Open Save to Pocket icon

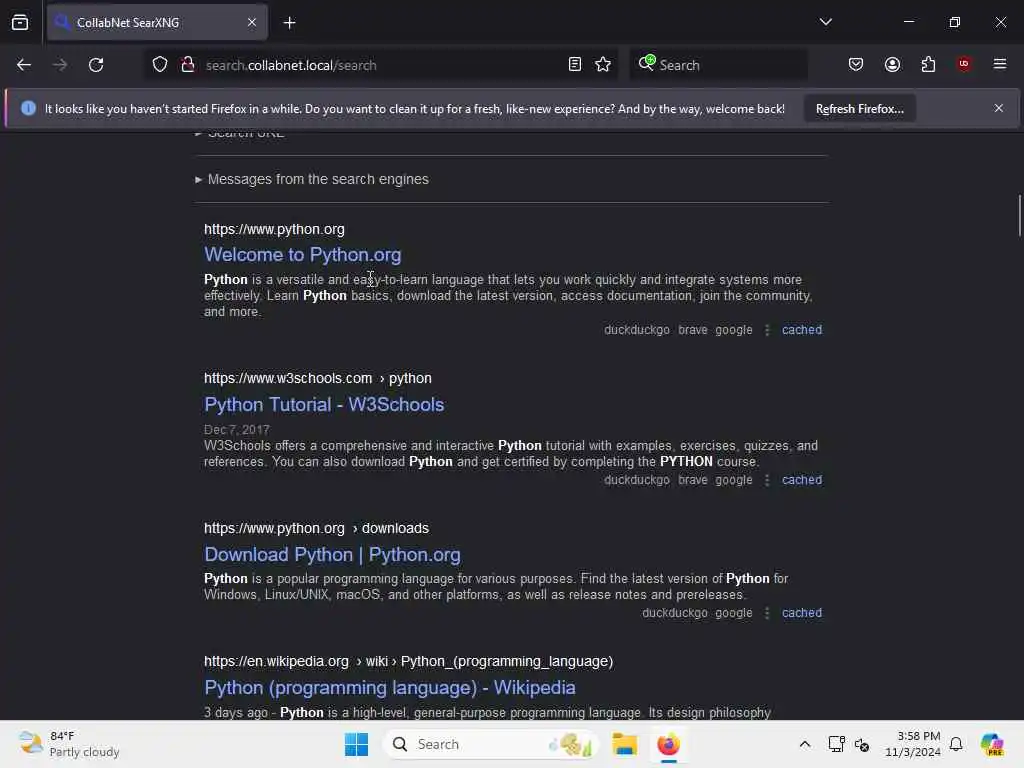pyautogui.click(x=856, y=65)
